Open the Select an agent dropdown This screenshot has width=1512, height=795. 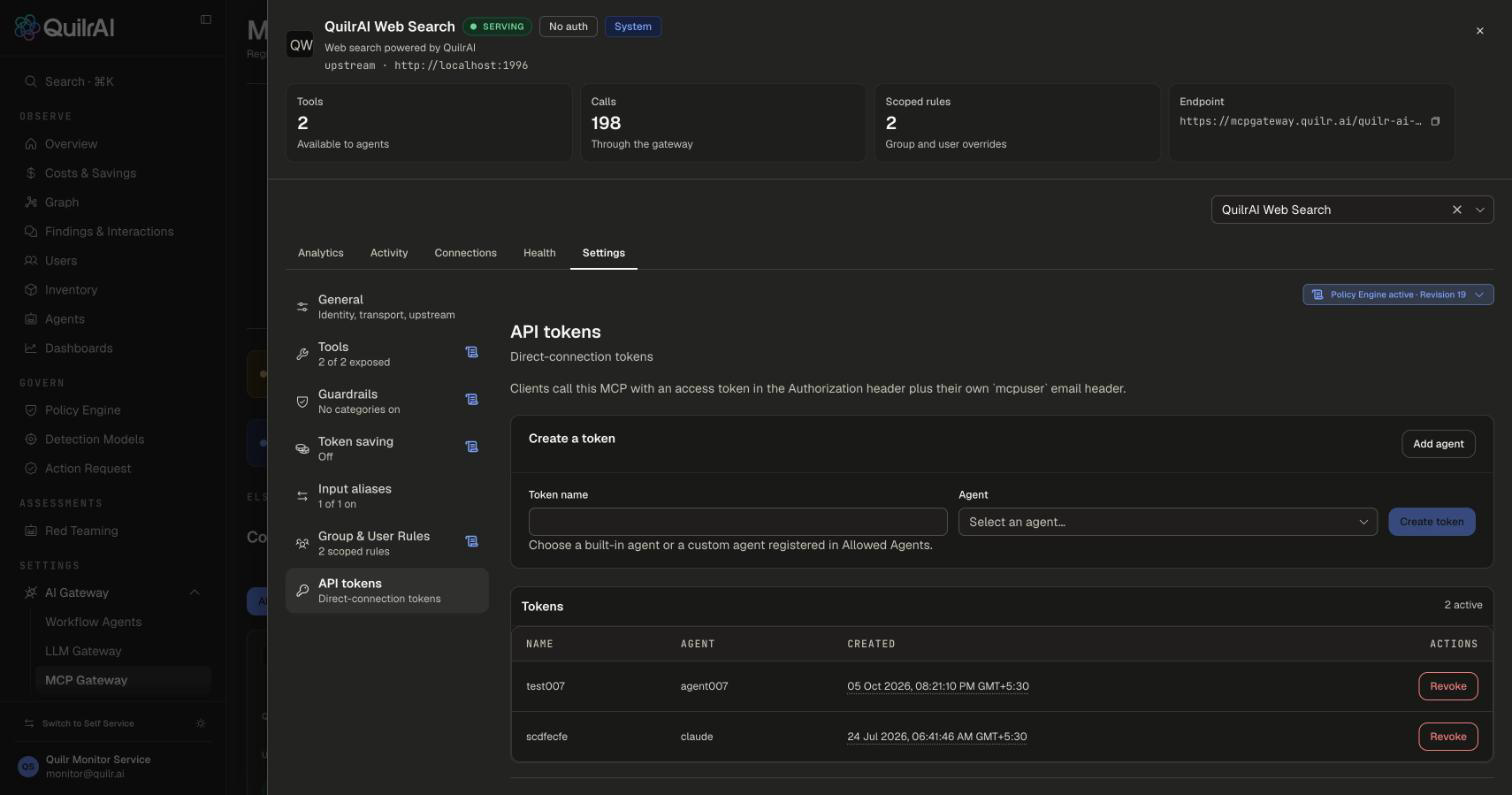coord(1168,522)
